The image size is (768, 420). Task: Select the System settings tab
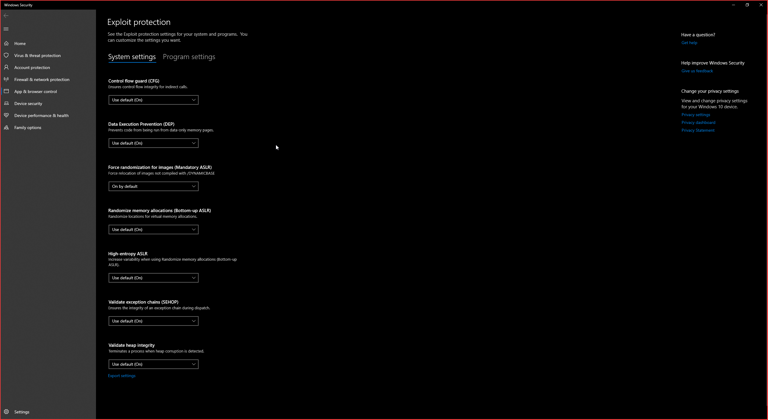tap(132, 57)
